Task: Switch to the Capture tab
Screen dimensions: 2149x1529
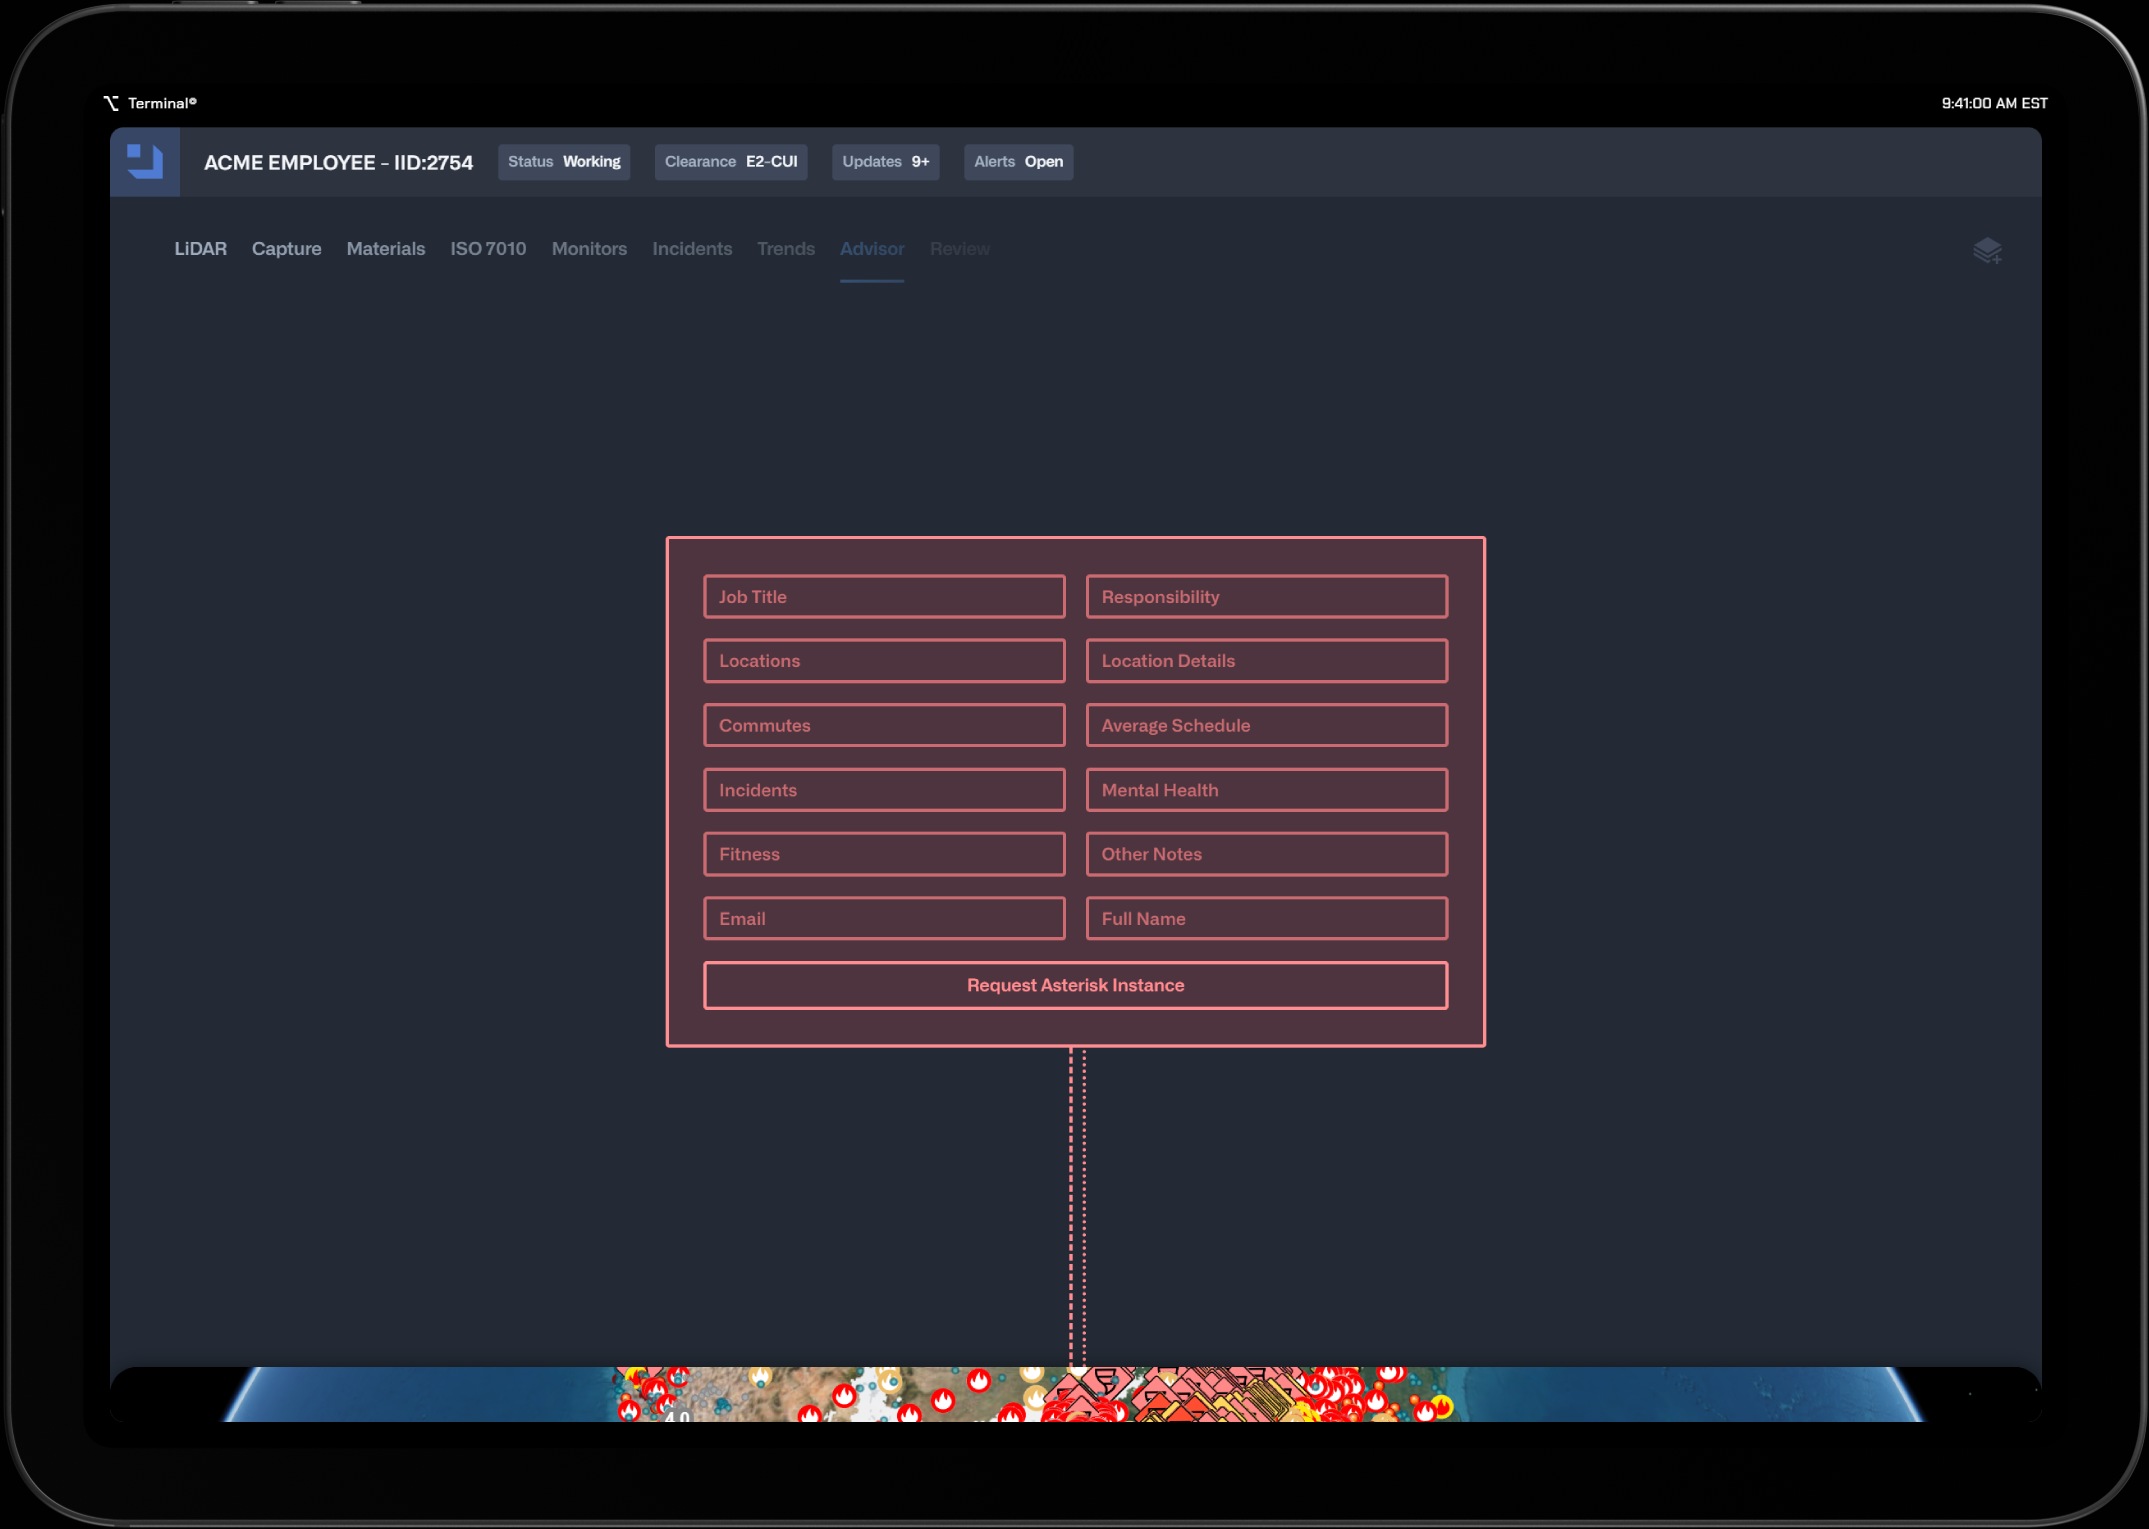Action: click(286, 249)
